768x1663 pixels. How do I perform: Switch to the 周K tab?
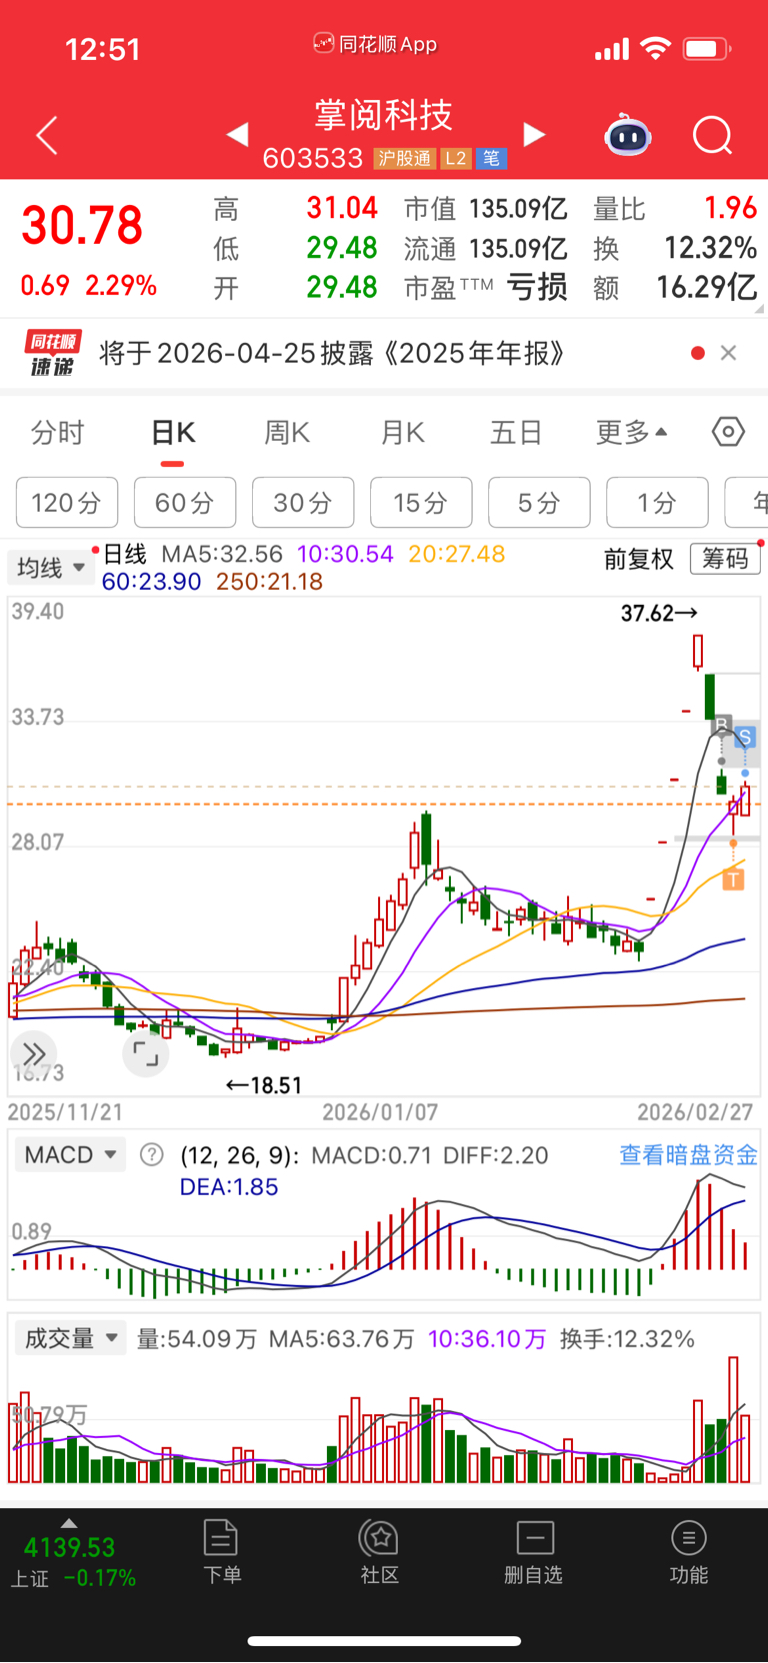tap(287, 433)
